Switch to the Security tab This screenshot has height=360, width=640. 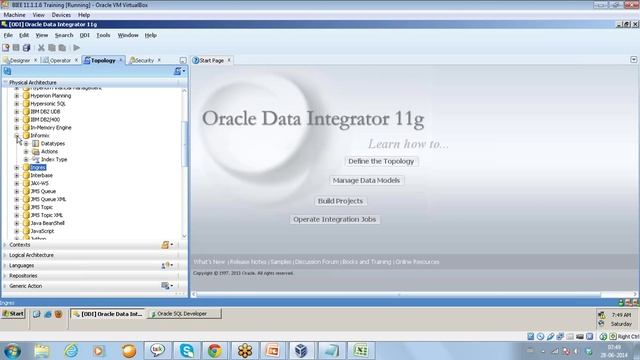click(144, 60)
